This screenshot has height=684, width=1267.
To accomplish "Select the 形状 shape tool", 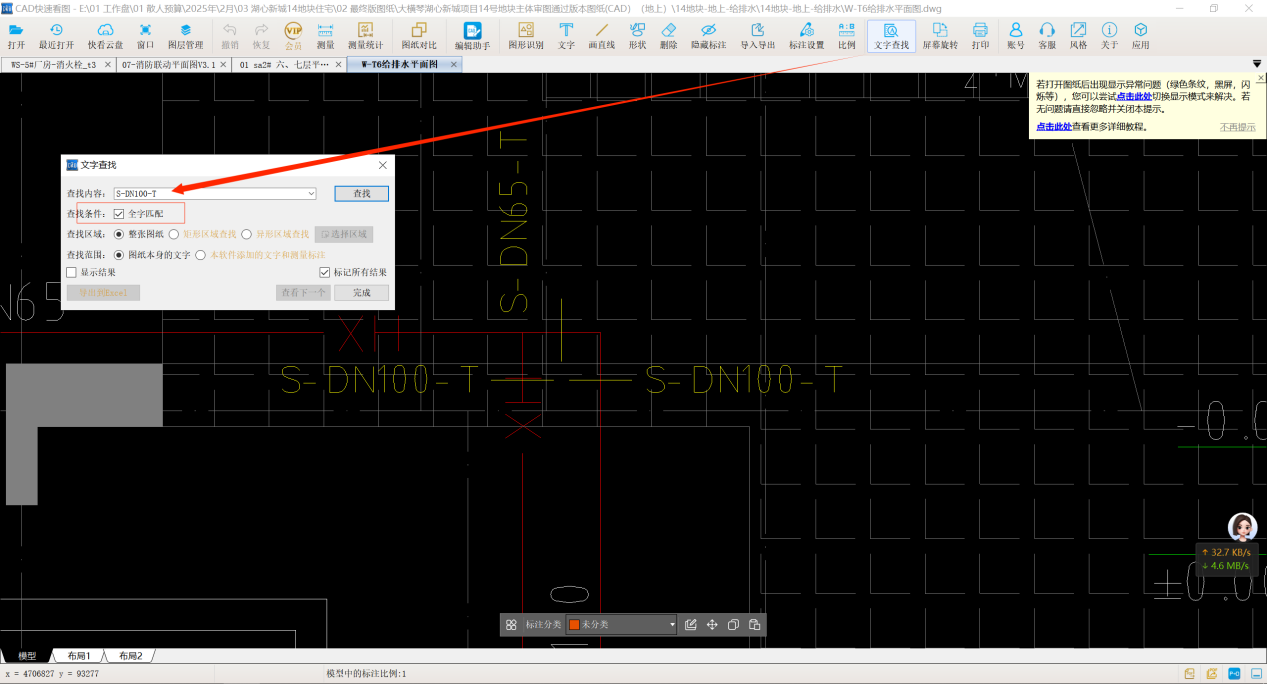I will point(637,36).
